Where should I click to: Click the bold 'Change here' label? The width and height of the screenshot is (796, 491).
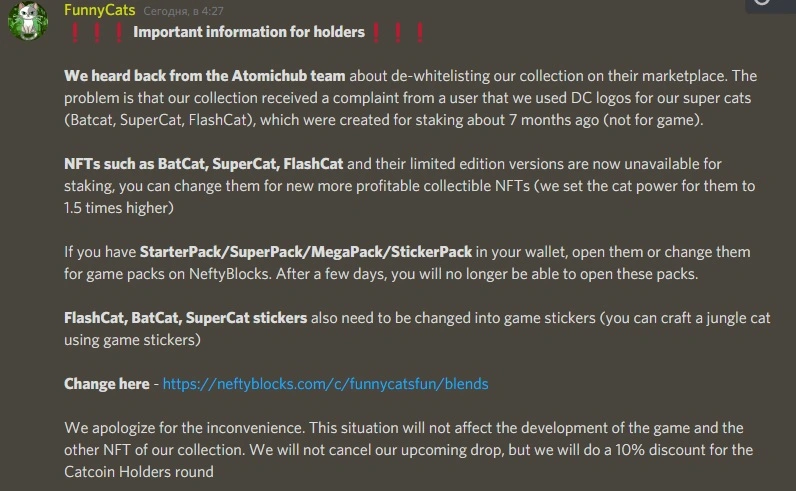click(x=107, y=383)
